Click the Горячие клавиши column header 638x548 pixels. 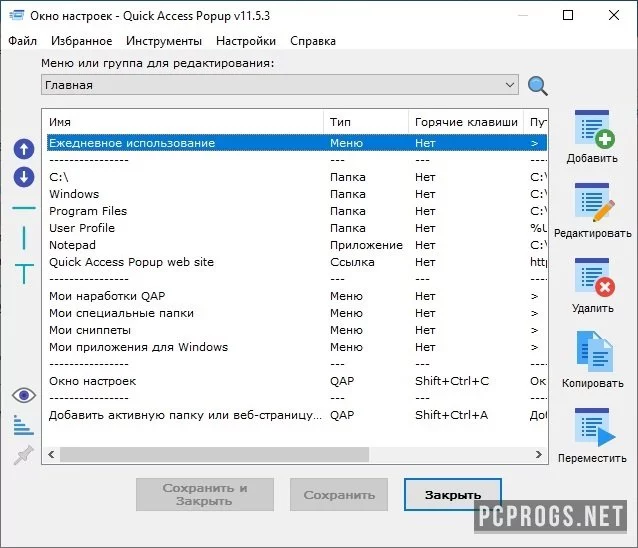point(466,122)
